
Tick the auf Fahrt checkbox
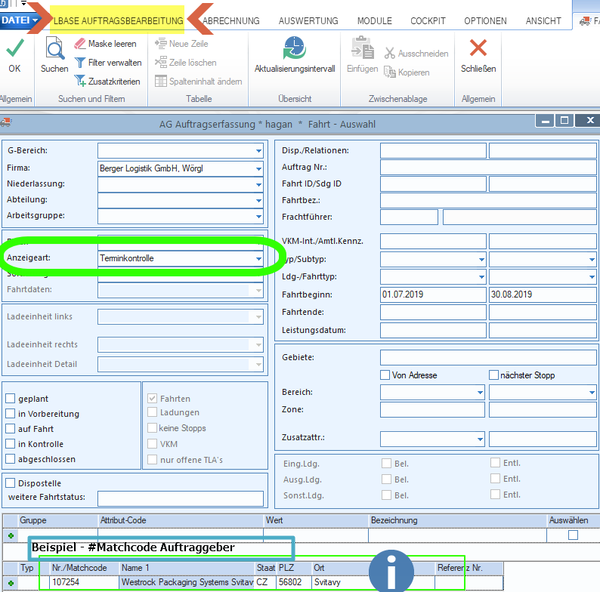tap(10, 429)
